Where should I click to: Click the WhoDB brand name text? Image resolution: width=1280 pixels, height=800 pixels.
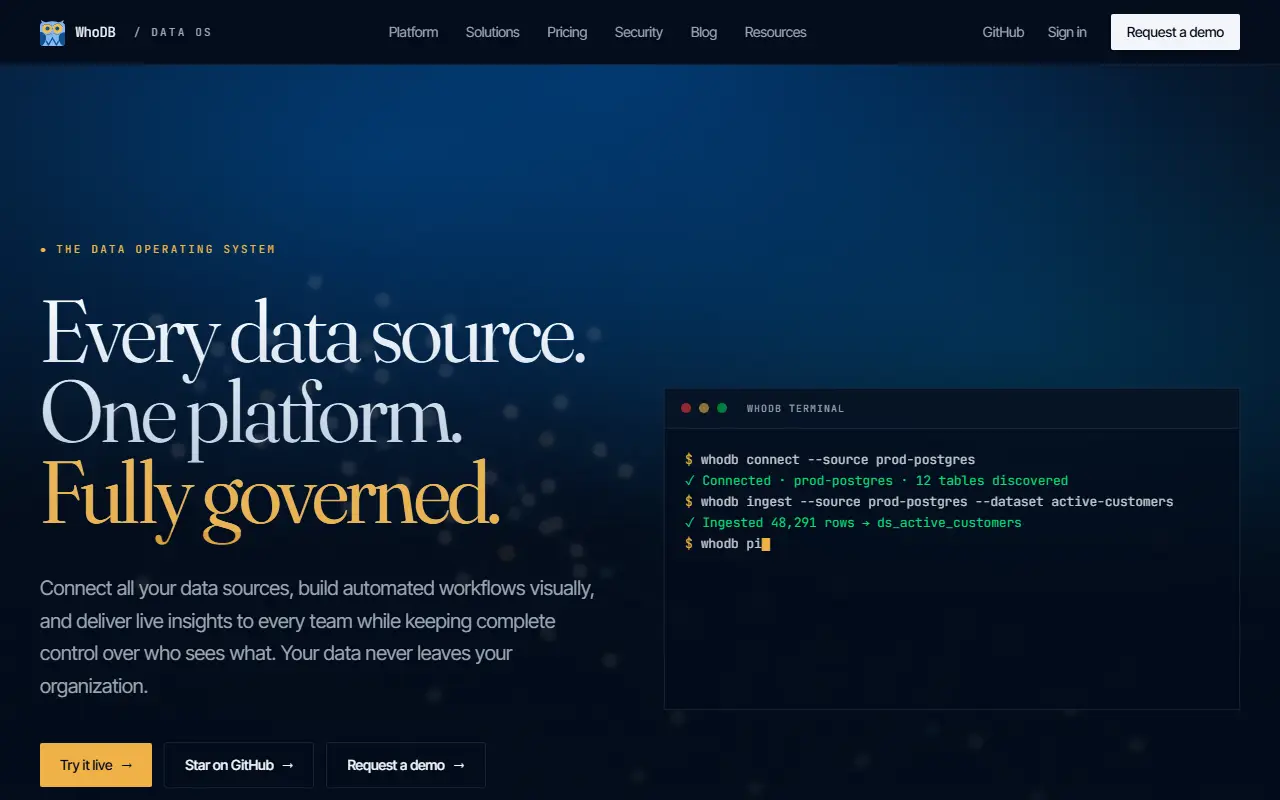(95, 32)
